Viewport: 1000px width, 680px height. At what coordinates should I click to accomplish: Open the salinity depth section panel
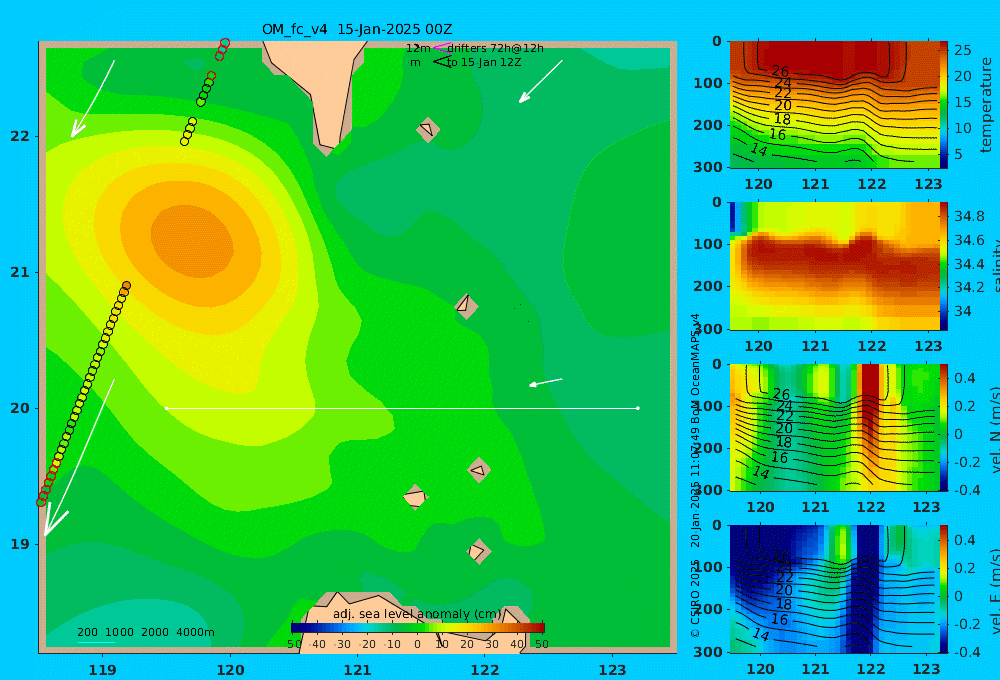[x=834, y=266]
